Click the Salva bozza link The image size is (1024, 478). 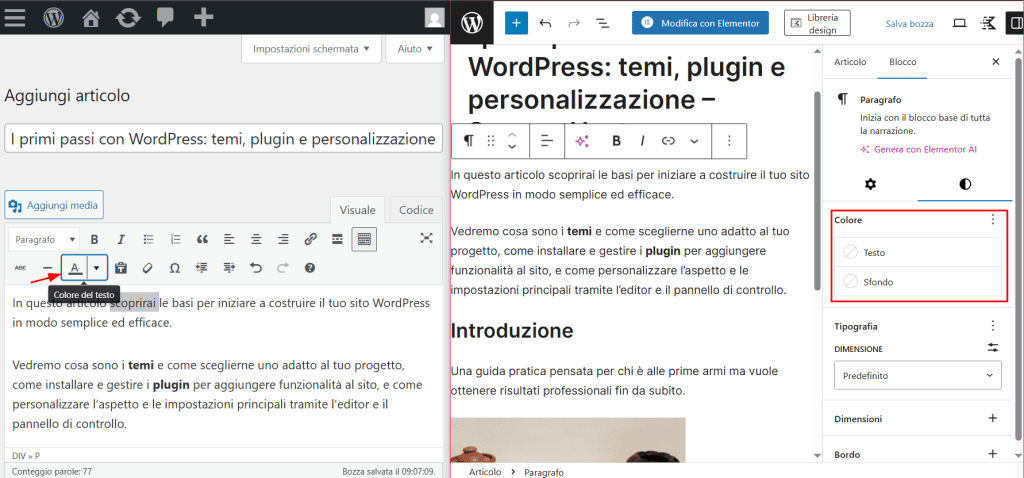[909, 22]
